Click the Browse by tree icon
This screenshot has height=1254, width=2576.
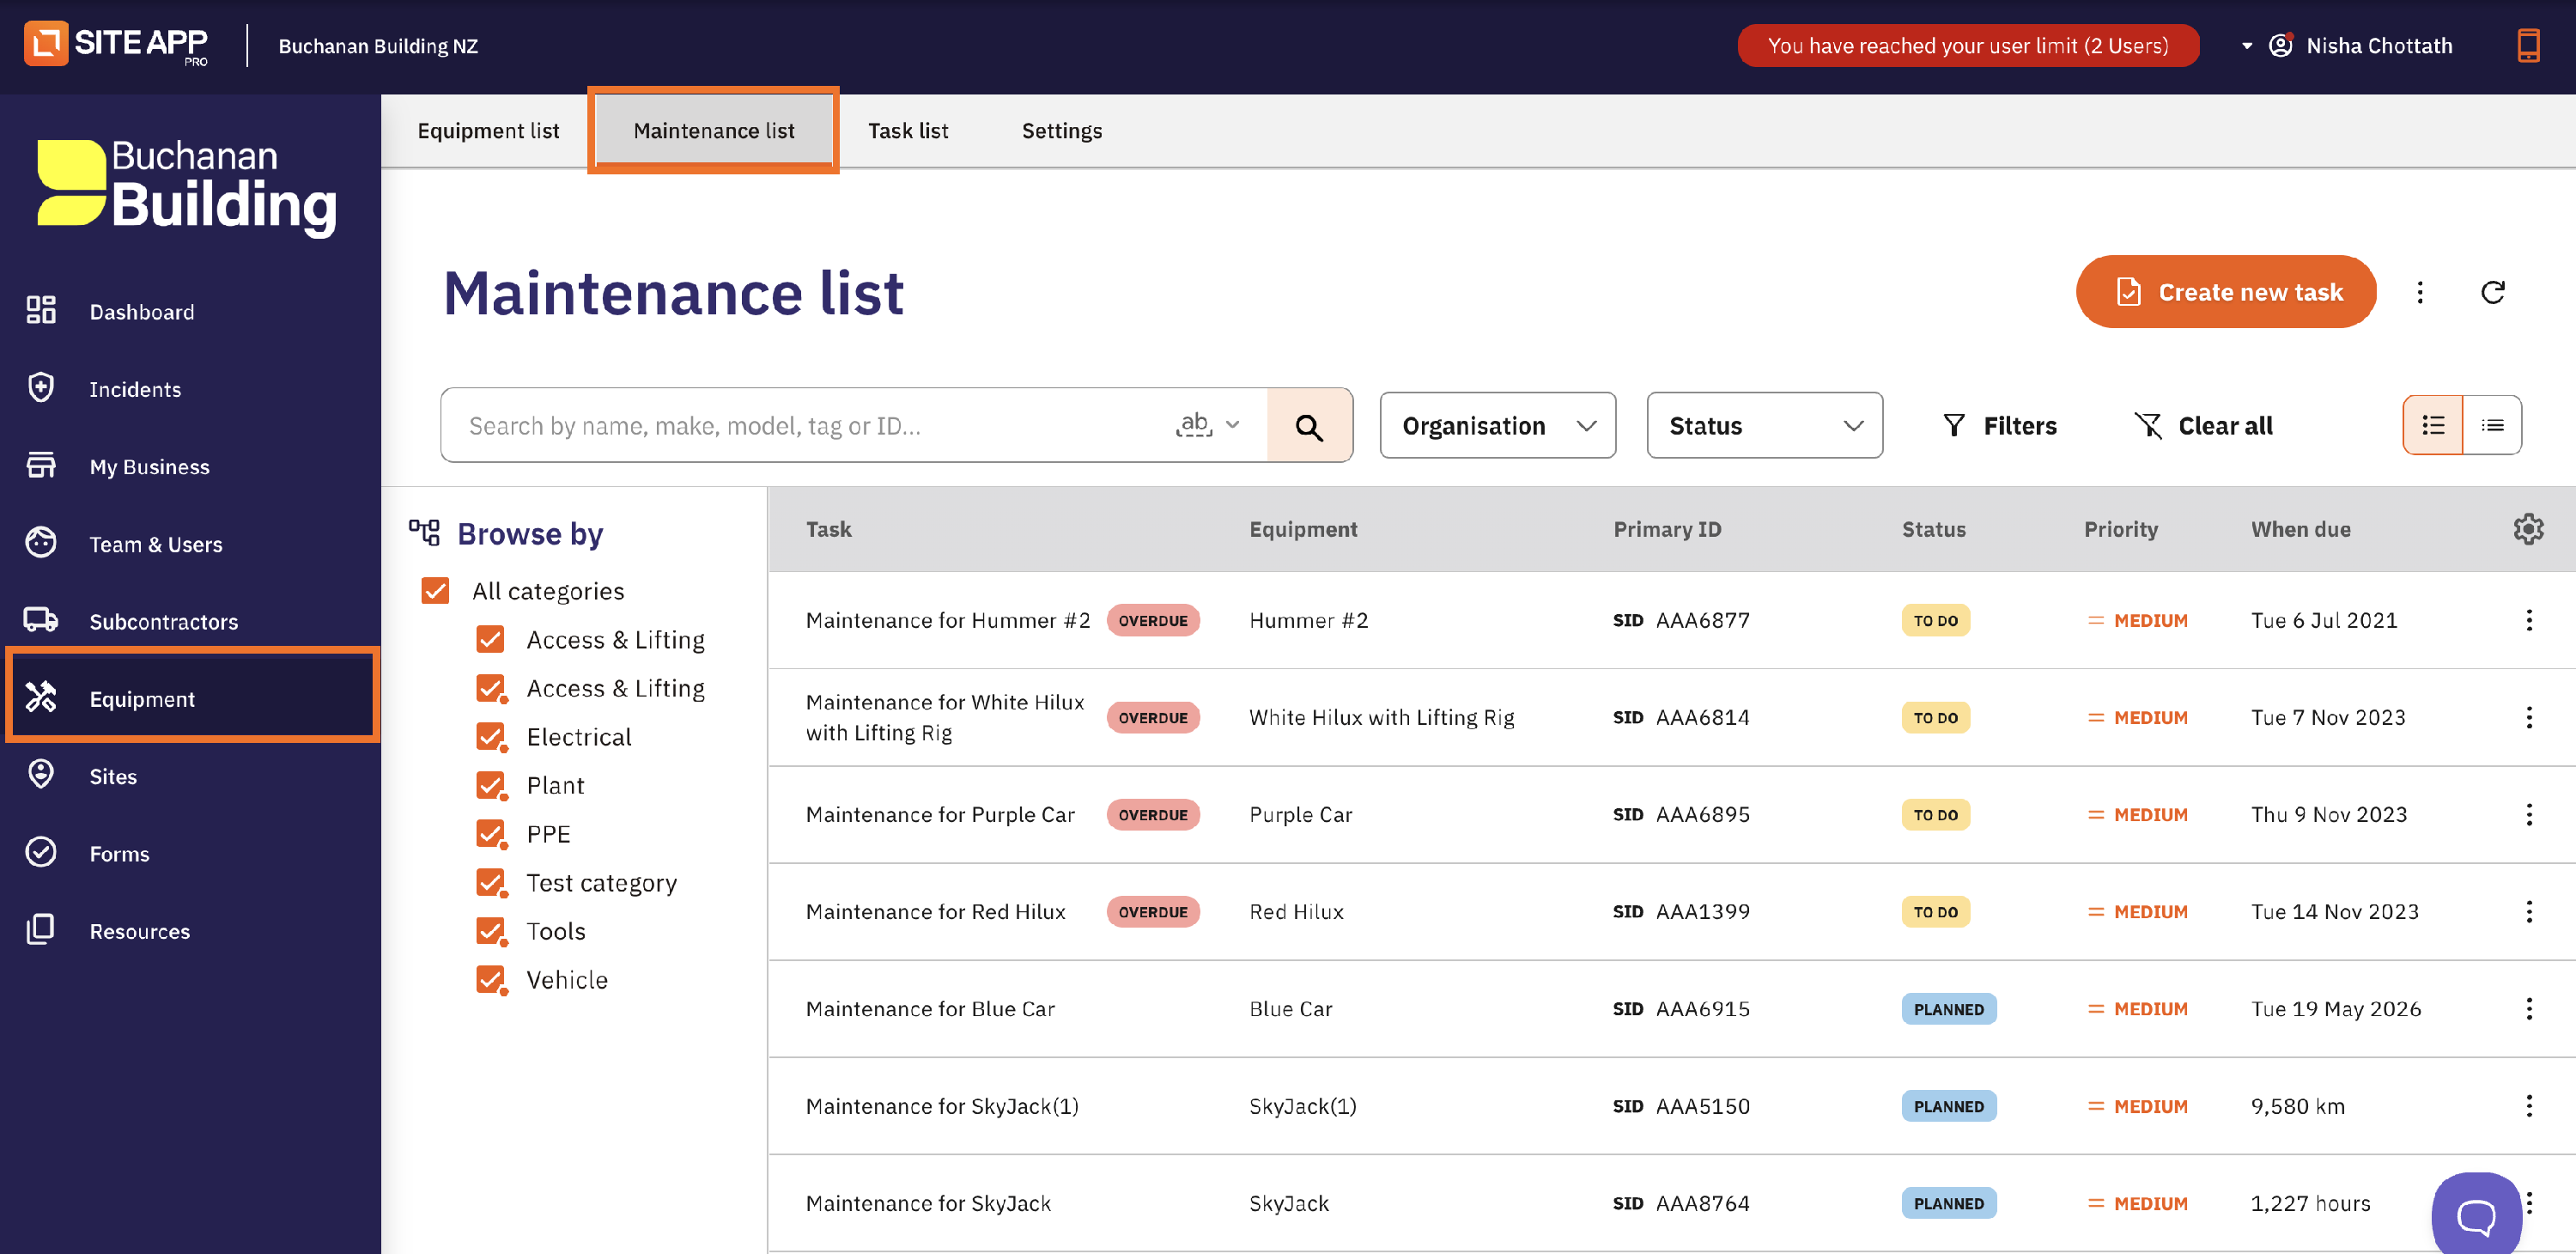(424, 532)
